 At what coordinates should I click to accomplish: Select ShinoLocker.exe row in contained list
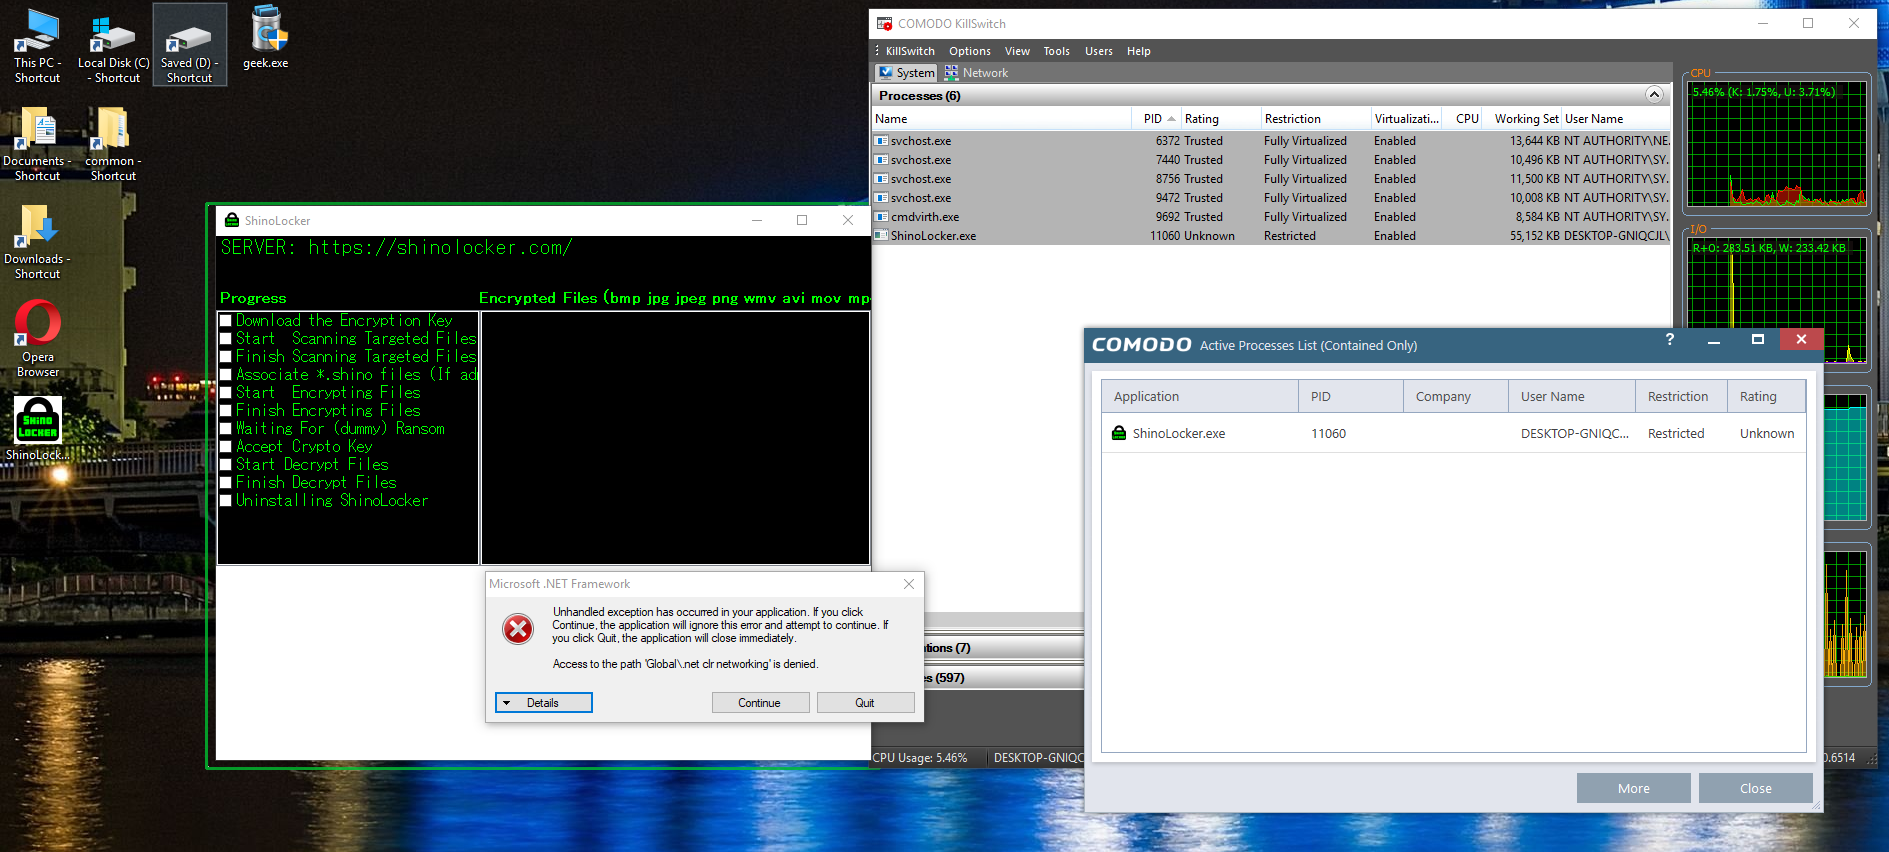click(x=1454, y=433)
